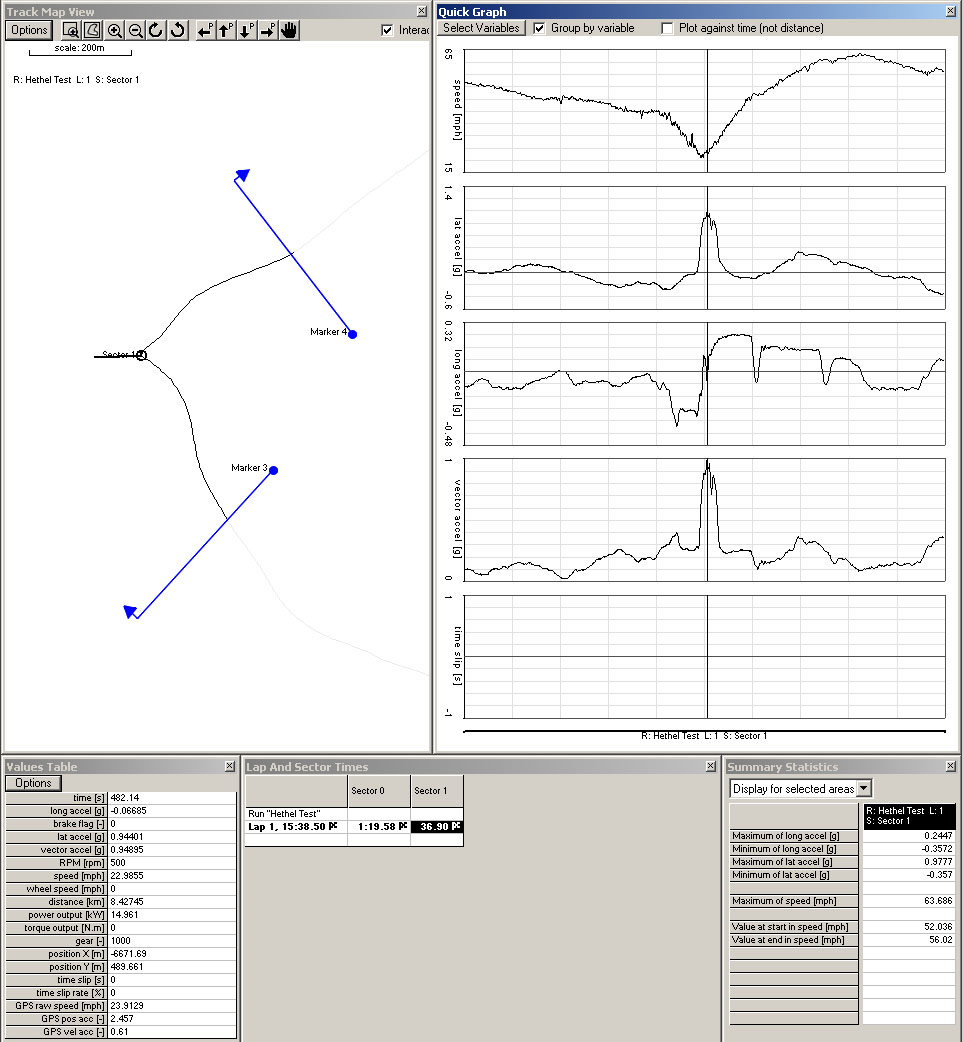Click the Sector 1 start marker on track
Image resolution: width=963 pixels, height=1042 pixels.
(141, 356)
